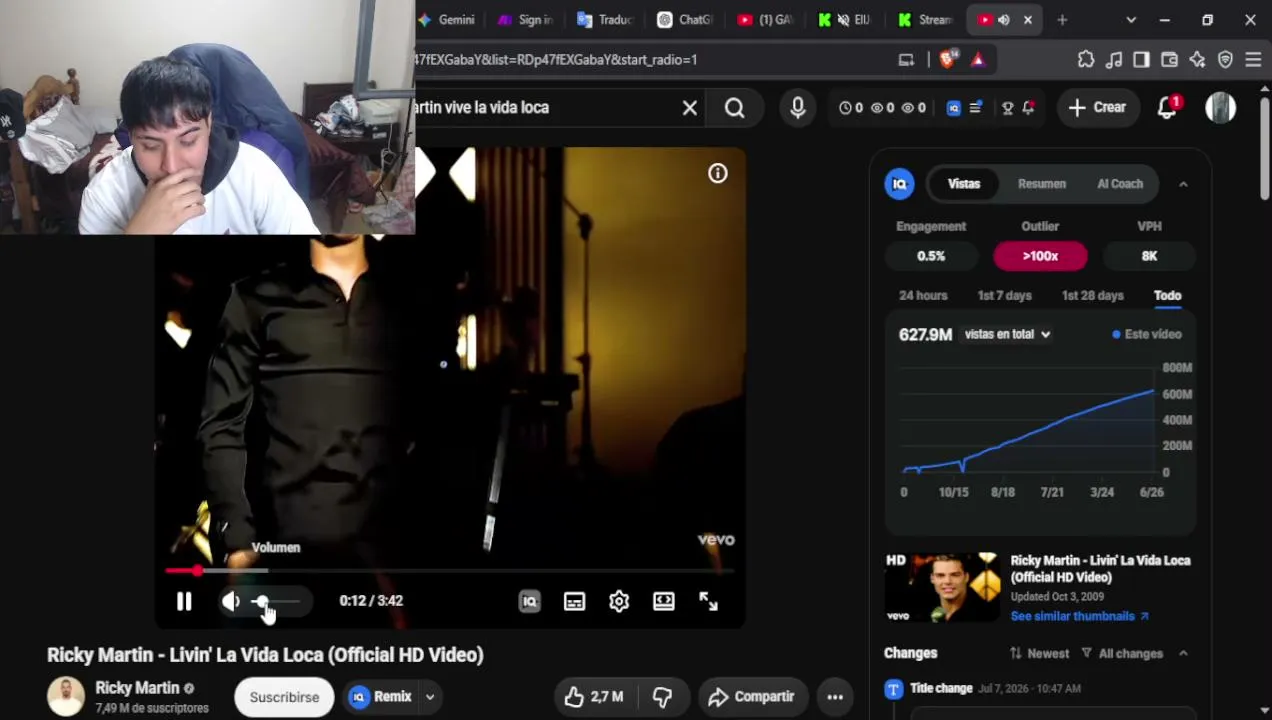1272x720 pixels.
Task: Open the browser extensions puzzle icon
Action: point(1086,60)
